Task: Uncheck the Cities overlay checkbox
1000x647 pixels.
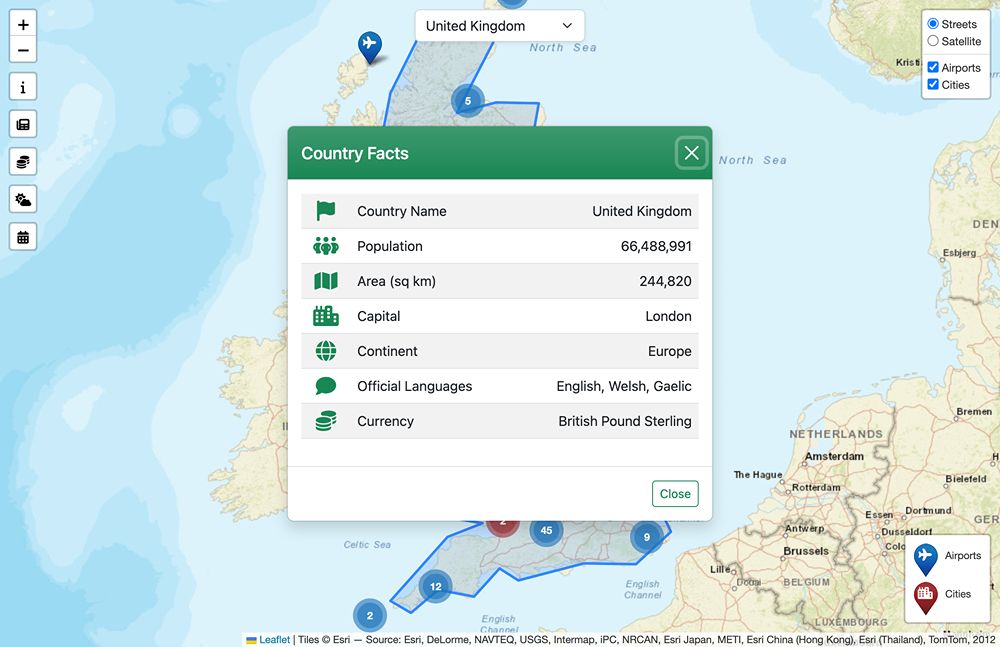Action: pyautogui.click(x=933, y=85)
